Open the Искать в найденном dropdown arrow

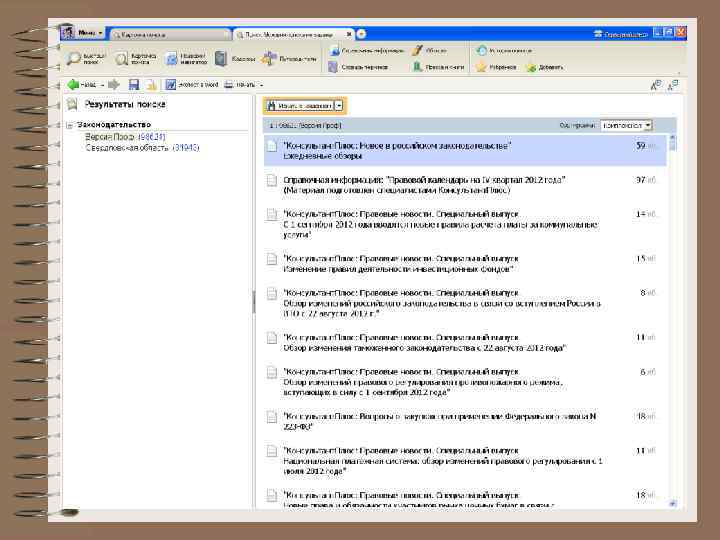click(339, 106)
